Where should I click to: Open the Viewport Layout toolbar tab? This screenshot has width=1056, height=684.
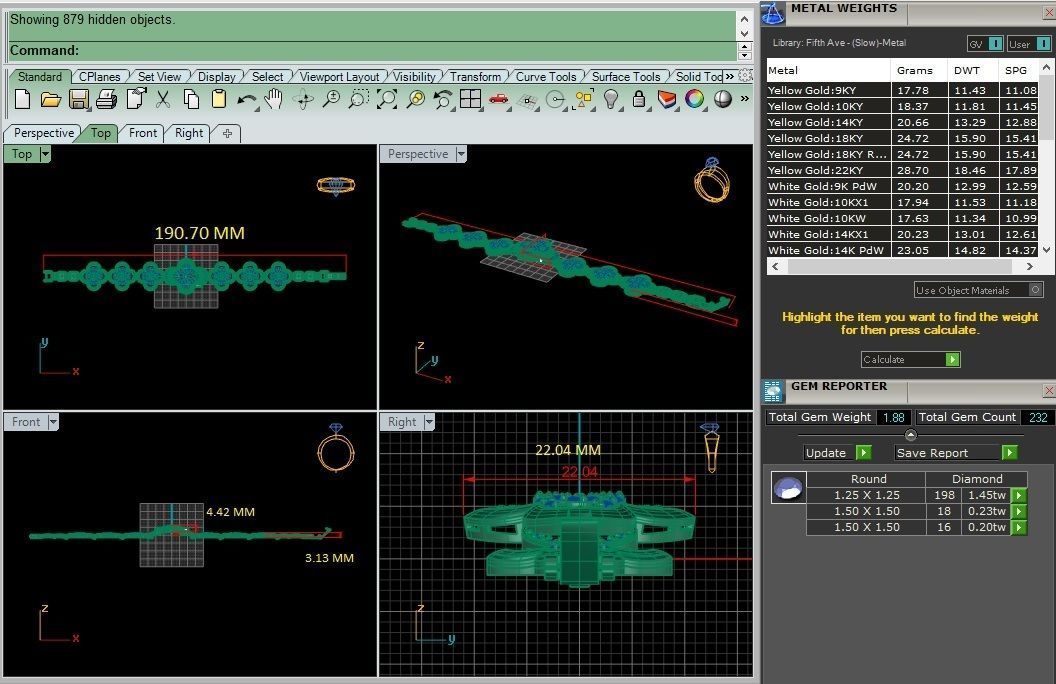339,77
